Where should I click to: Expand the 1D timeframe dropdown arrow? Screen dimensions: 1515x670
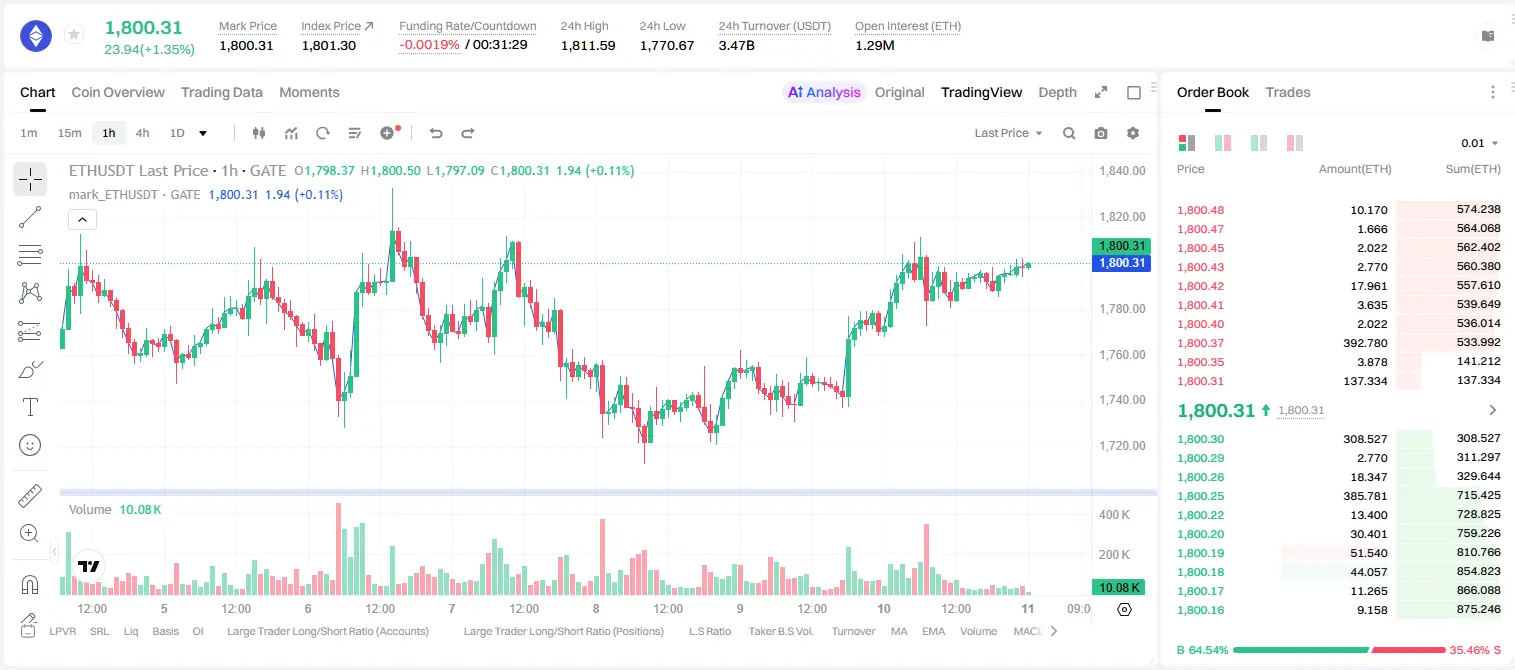pos(203,133)
